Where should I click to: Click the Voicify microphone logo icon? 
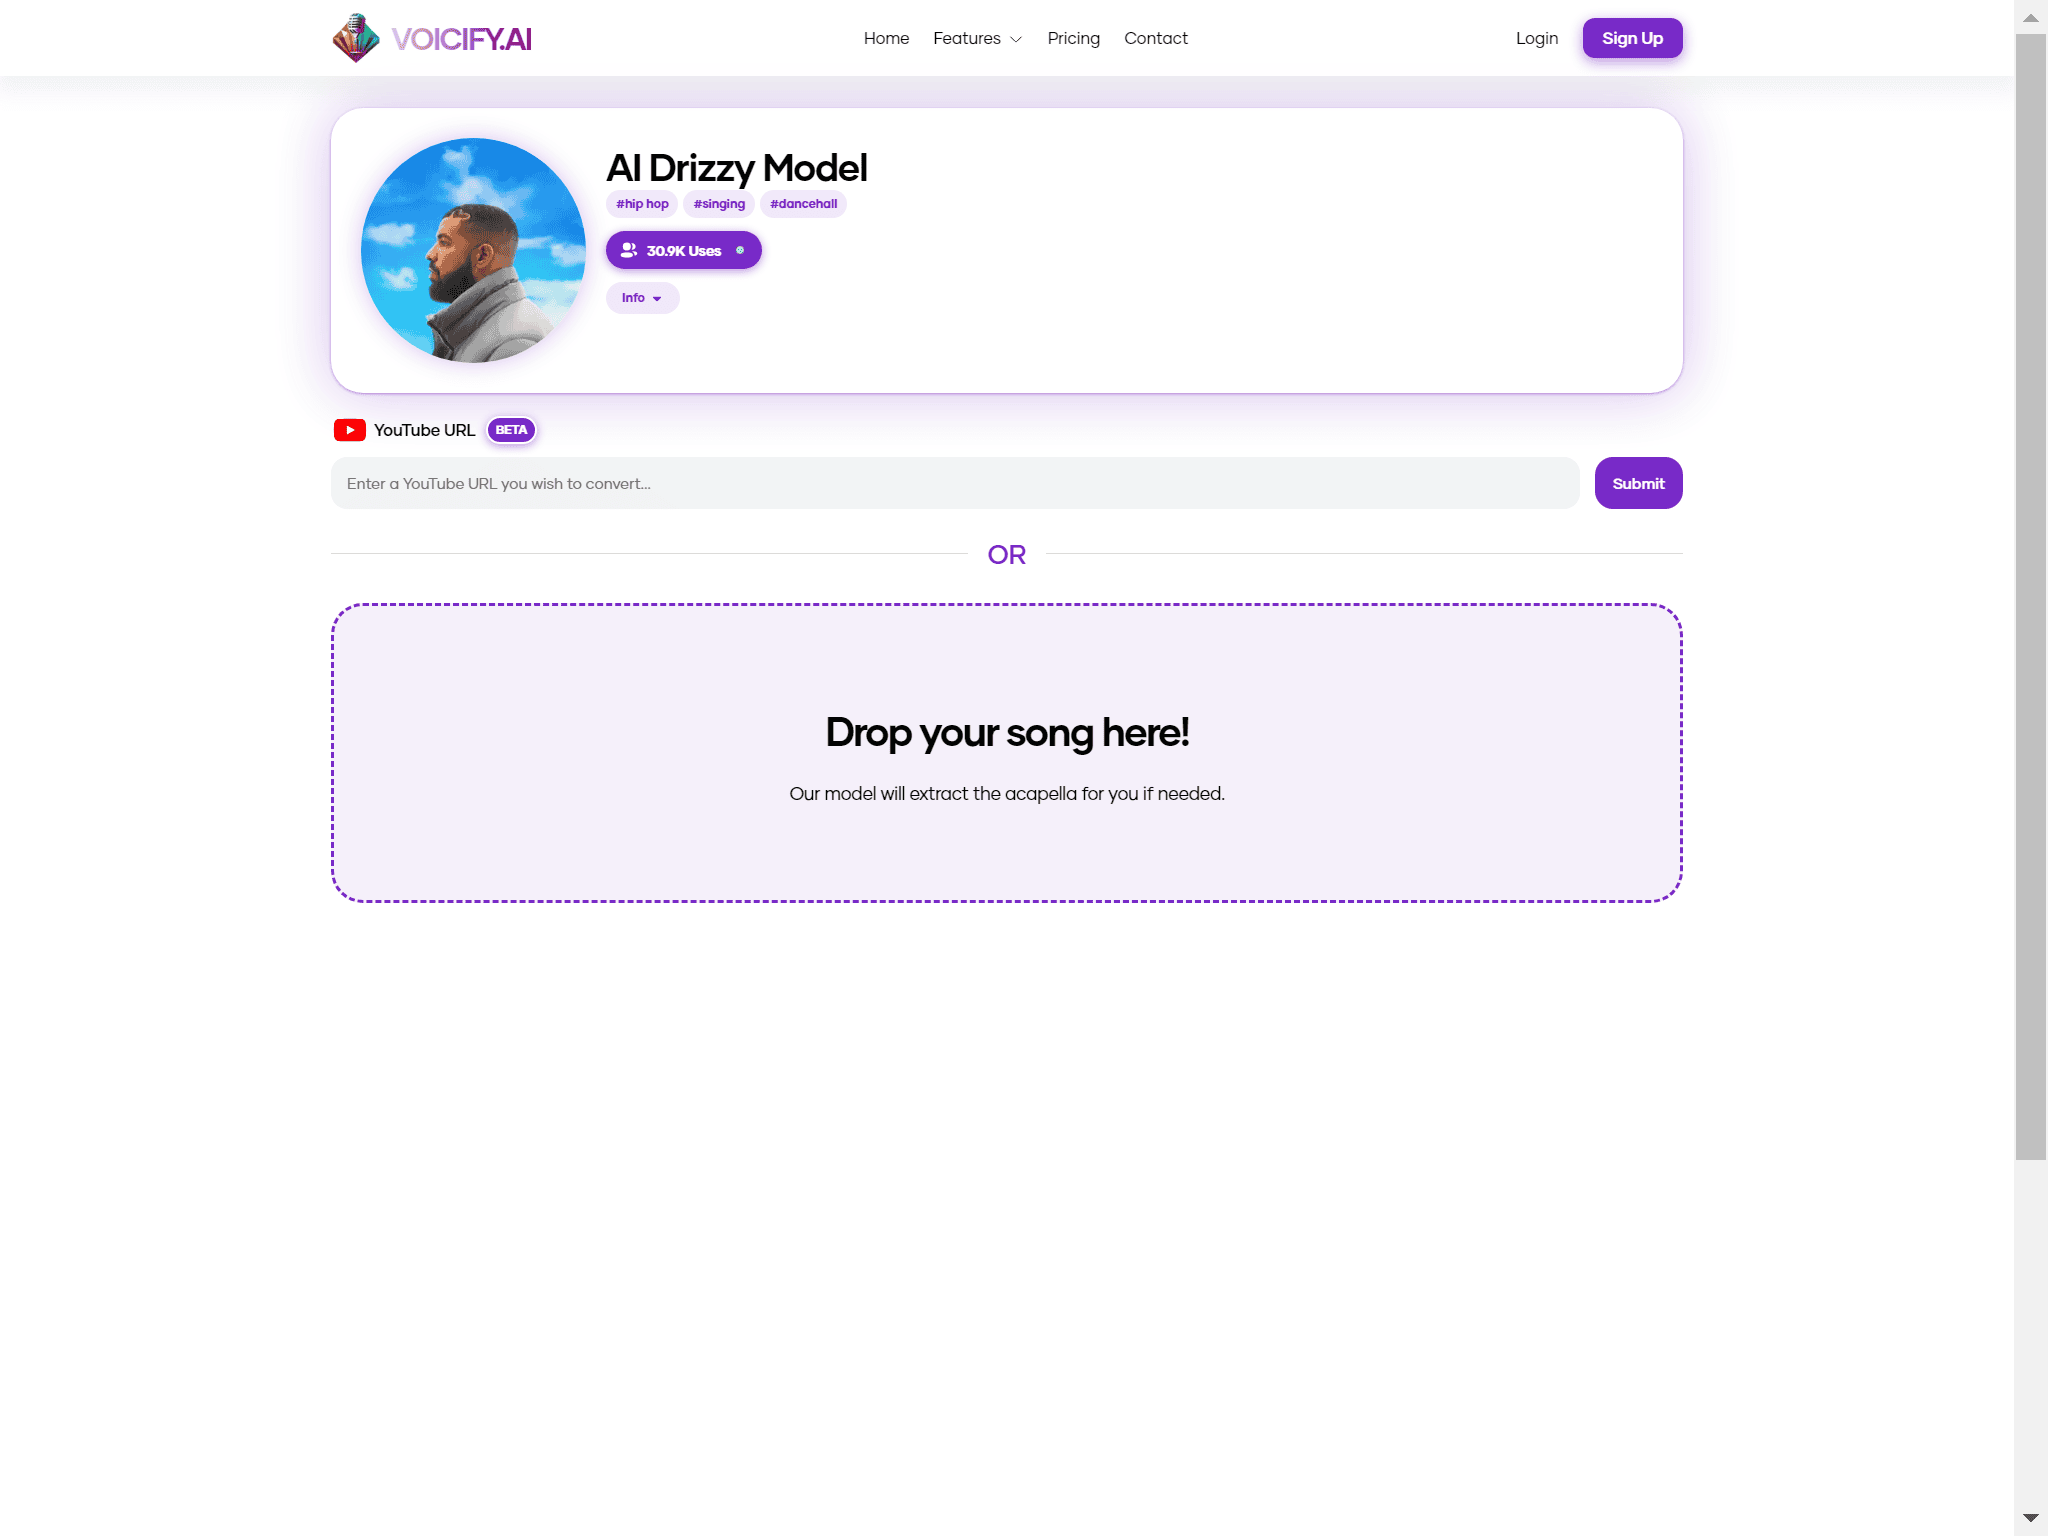click(x=356, y=38)
